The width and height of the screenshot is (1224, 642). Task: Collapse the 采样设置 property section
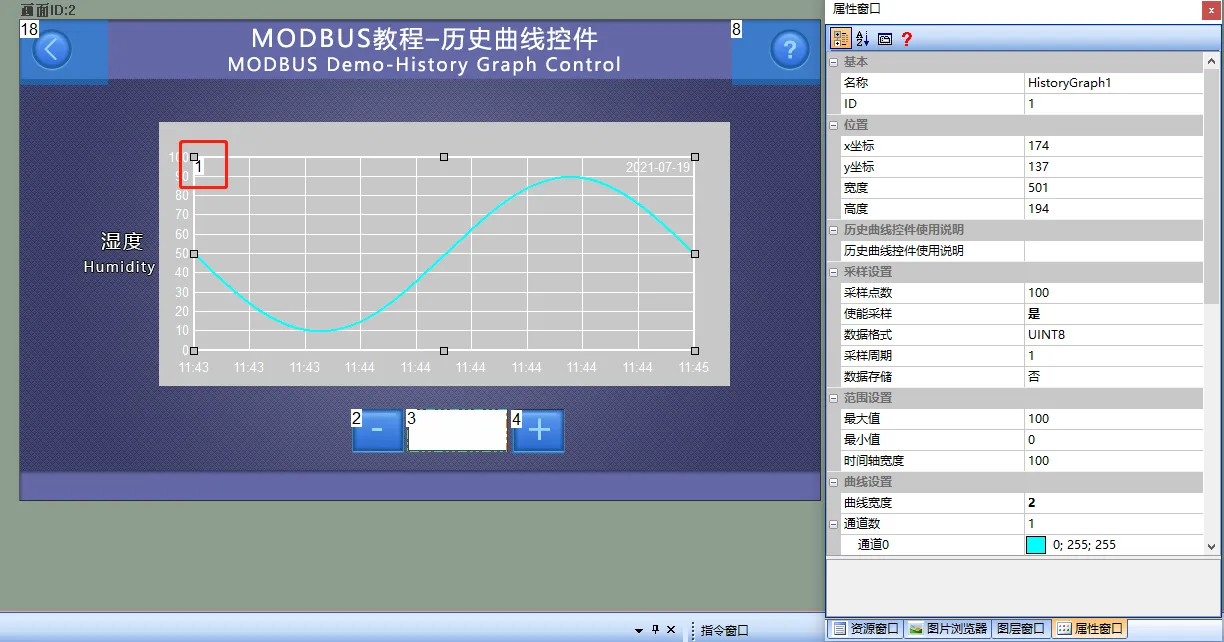(835, 271)
